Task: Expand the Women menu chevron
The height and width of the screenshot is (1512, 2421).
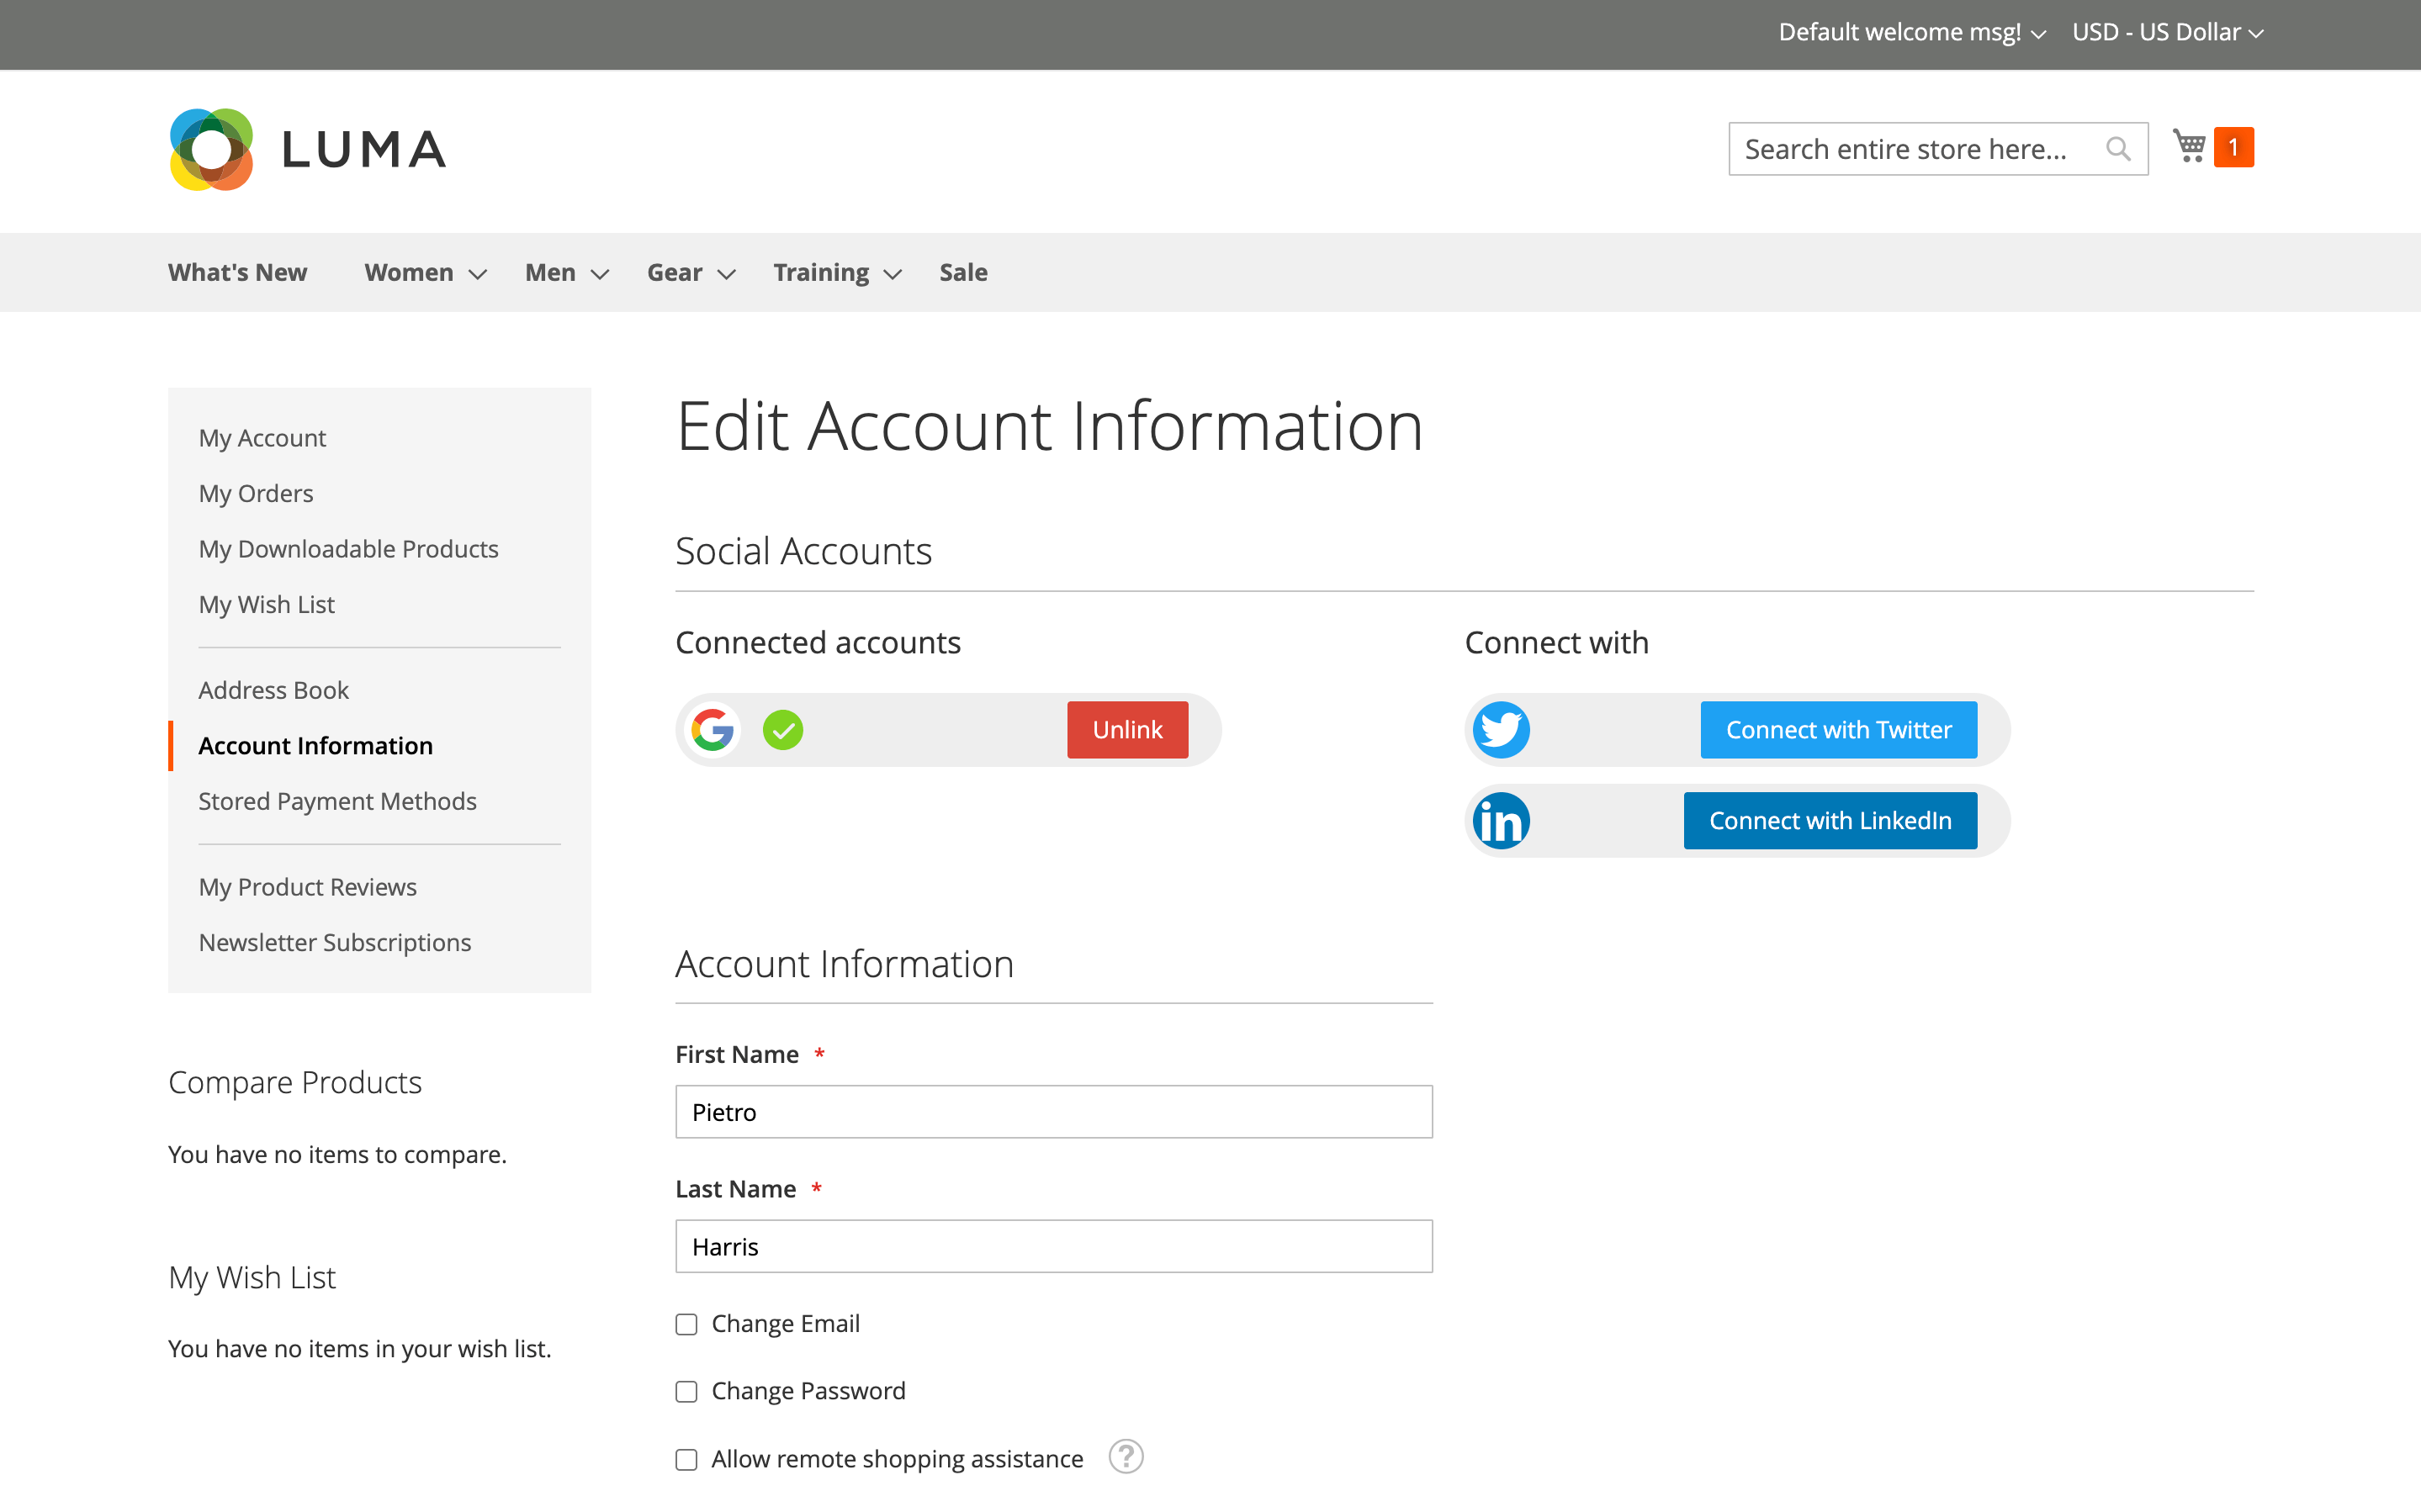Action: pos(478,274)
